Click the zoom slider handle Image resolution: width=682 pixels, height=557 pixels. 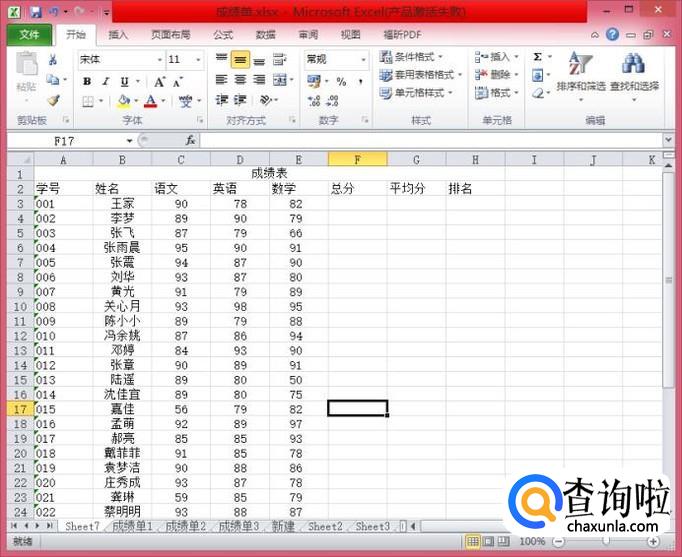(x=606, y=541)
